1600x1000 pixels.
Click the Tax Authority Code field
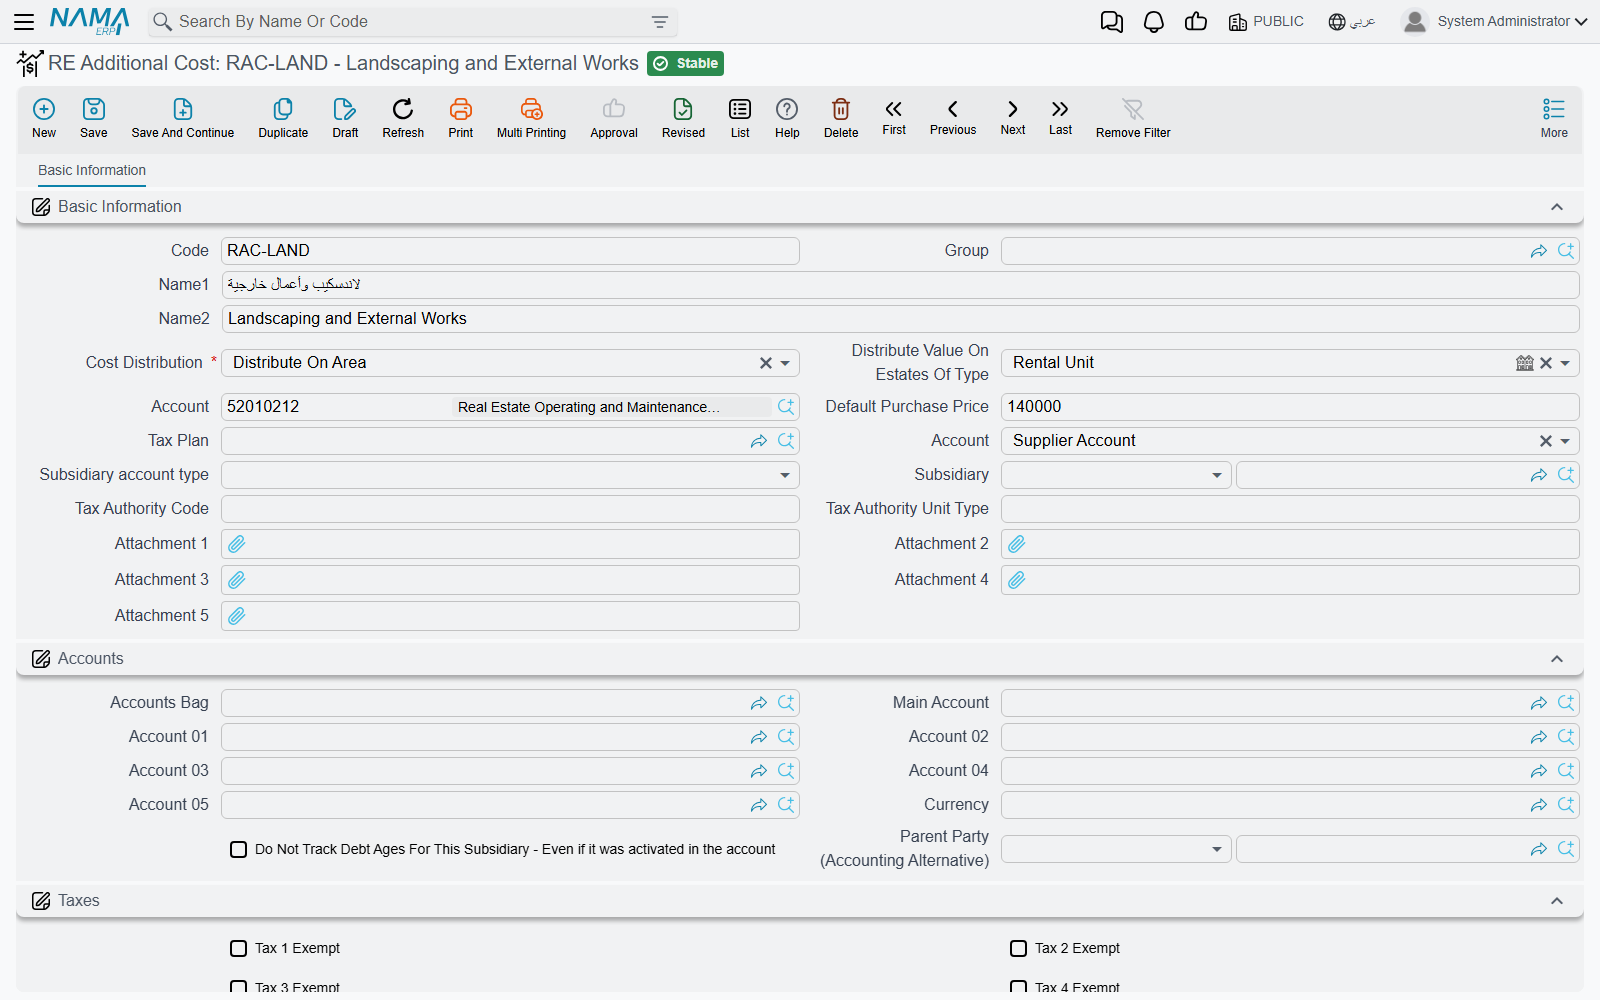[x=510, y=509]
